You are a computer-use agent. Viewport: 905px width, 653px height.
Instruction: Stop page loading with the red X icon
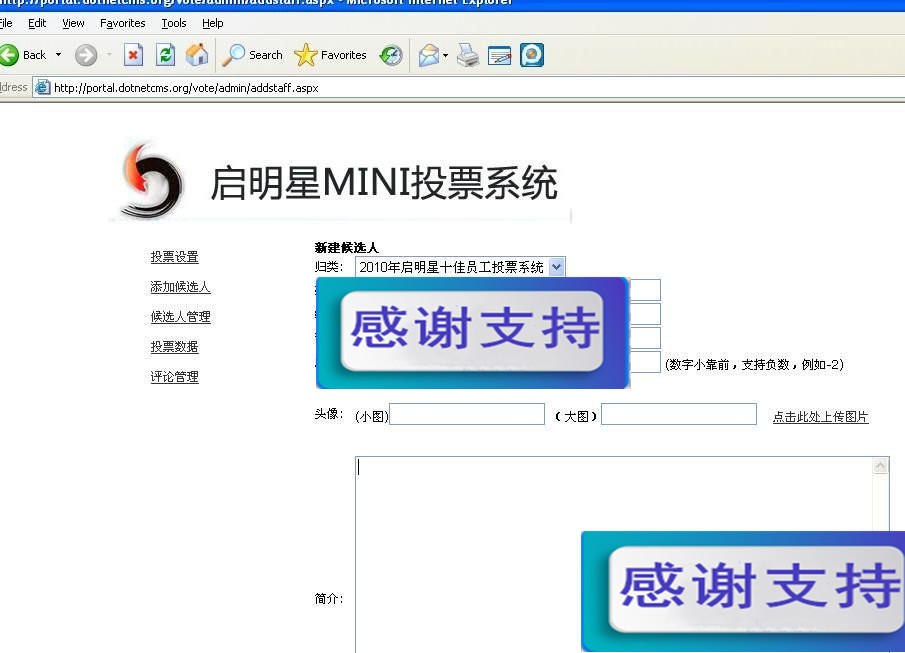click(133, 55)
